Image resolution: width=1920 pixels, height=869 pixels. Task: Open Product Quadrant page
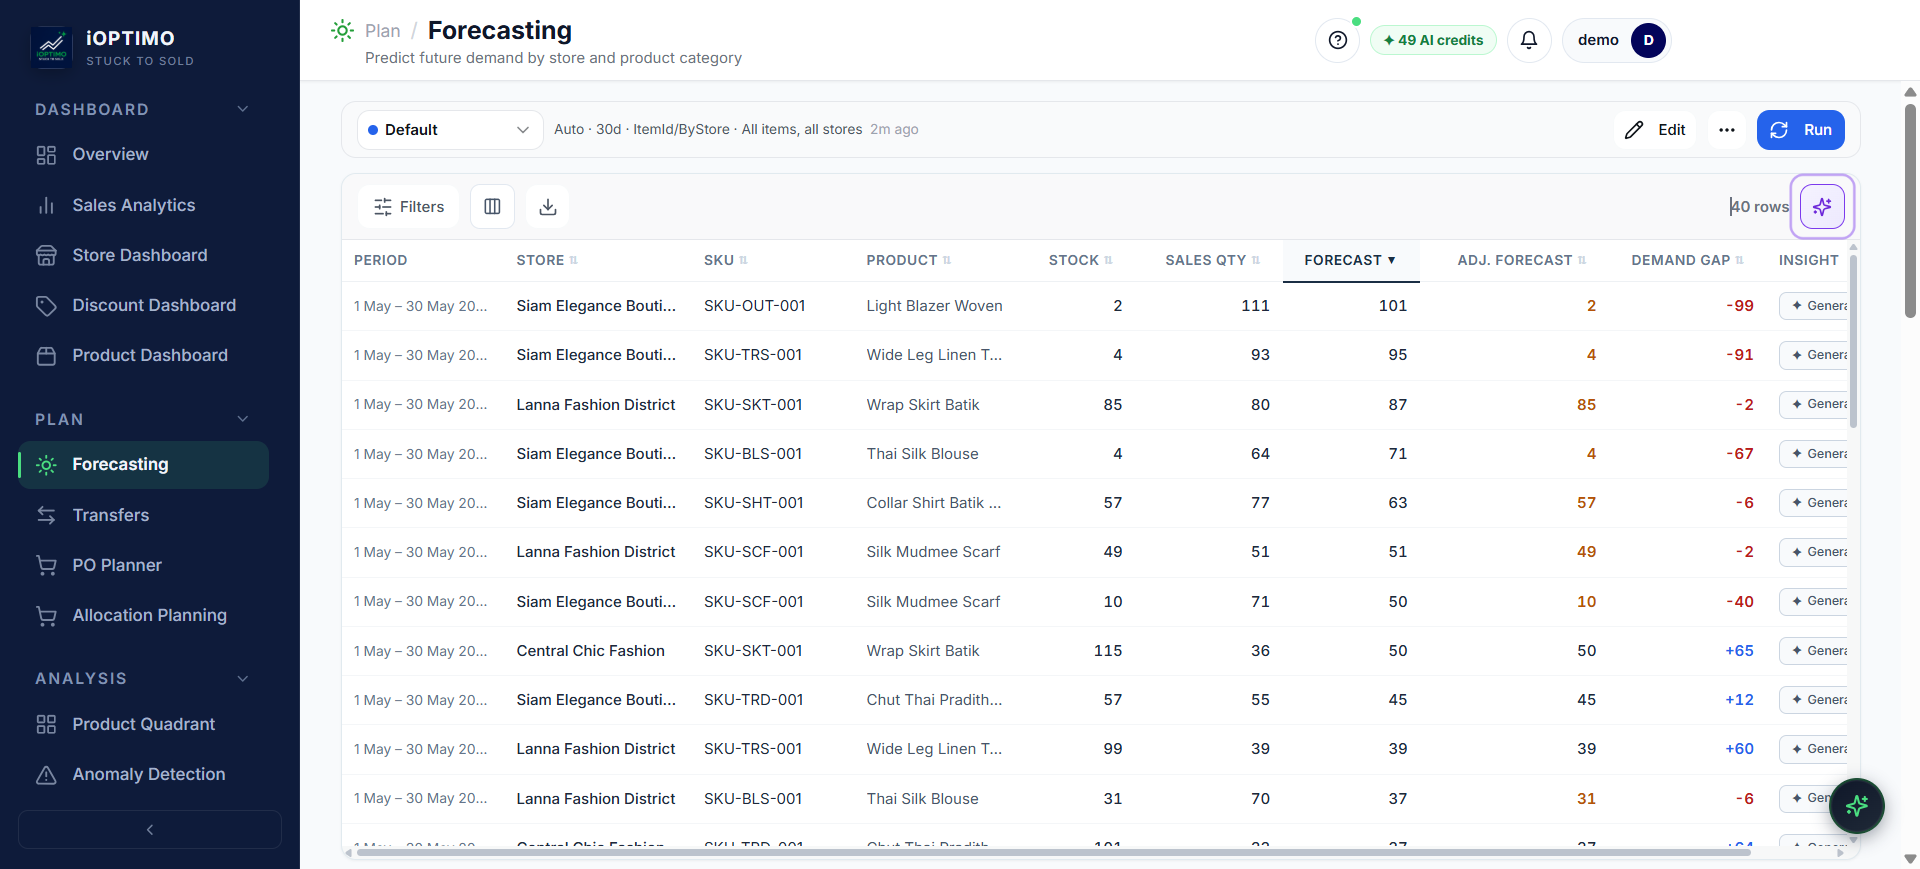(143, 724)
